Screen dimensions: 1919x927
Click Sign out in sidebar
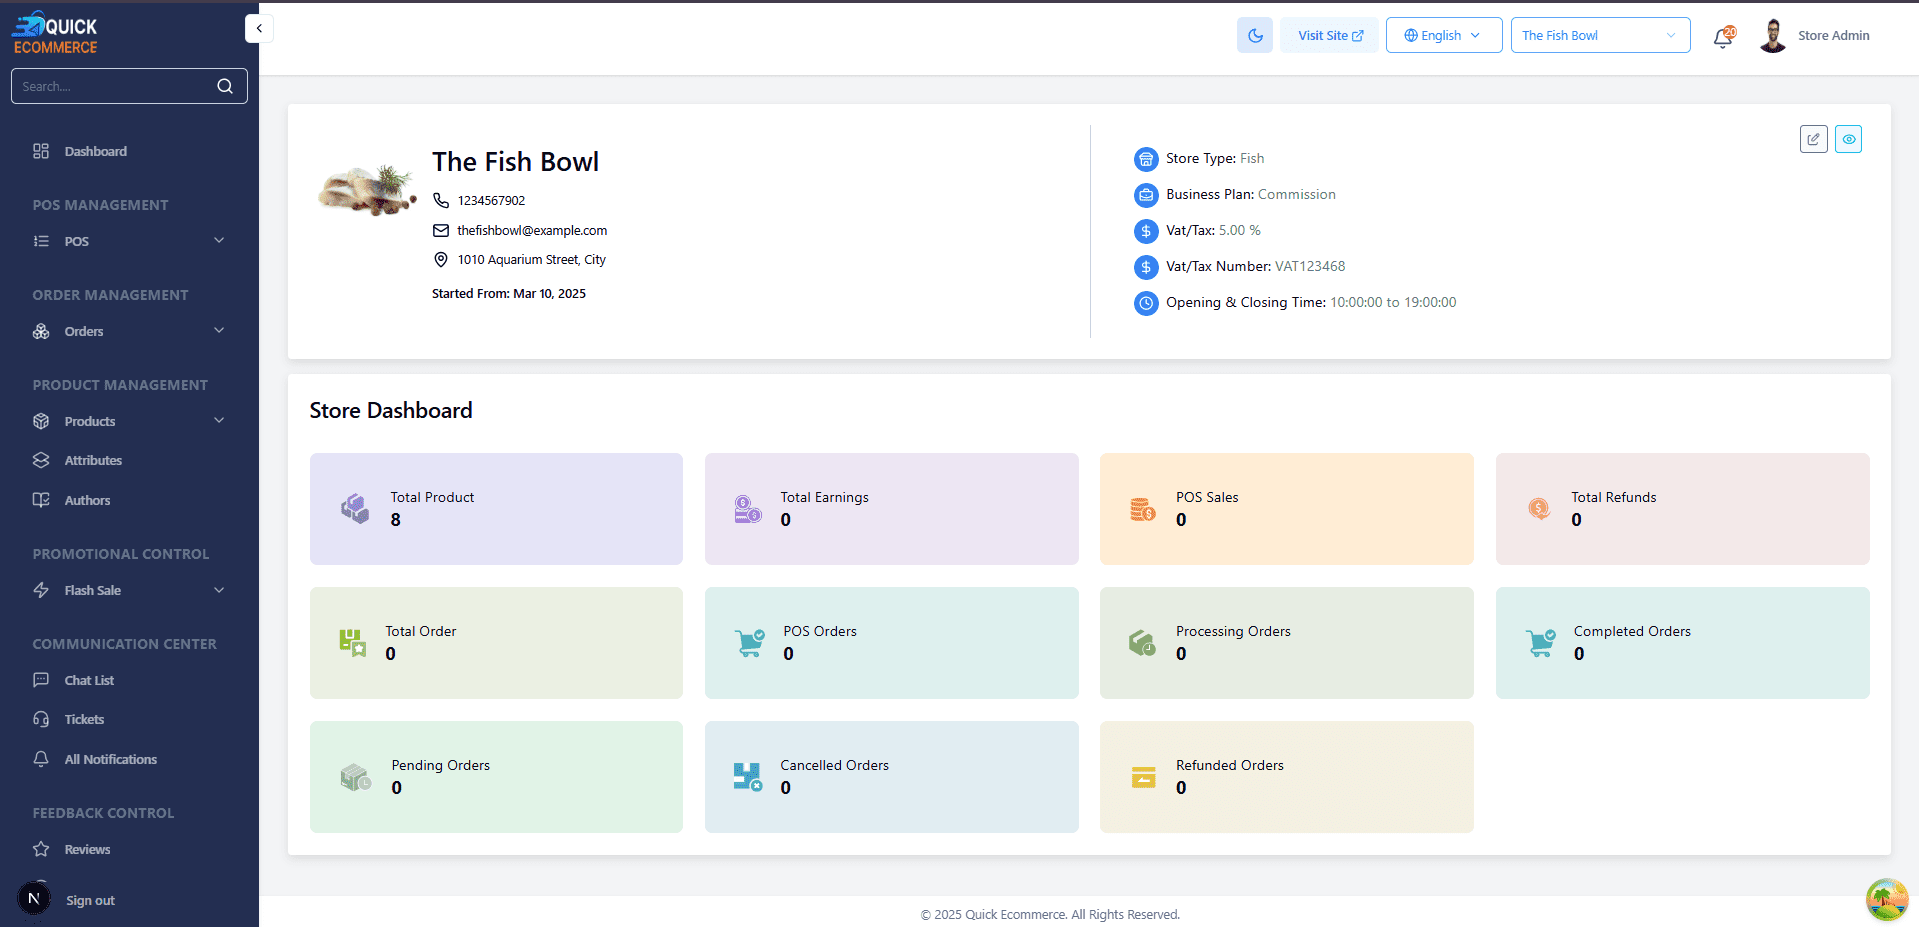pyautogui.click(x=90, y=900)
